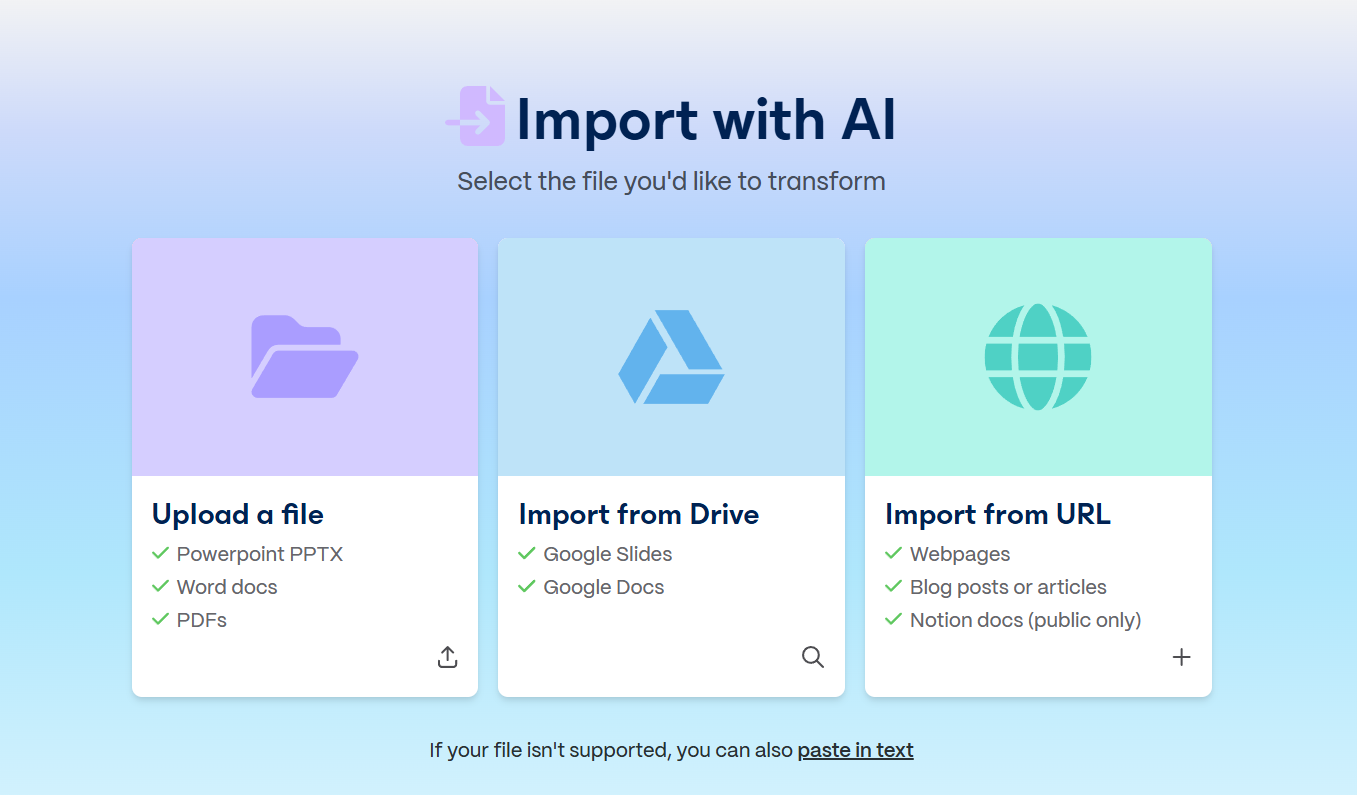Click the magnifying glass search icon
Screen dimensions: 1357x795
(813, 657)
